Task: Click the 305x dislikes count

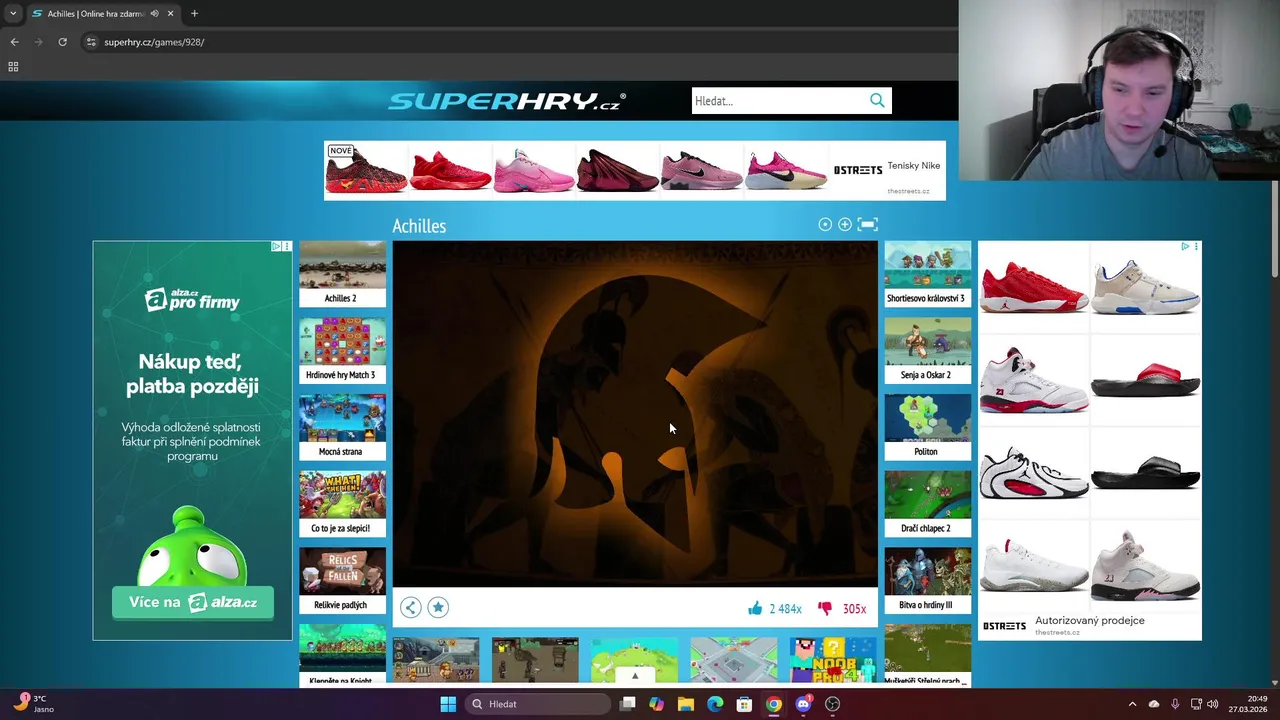Action: pyautogui.click(x=854, y=608)
